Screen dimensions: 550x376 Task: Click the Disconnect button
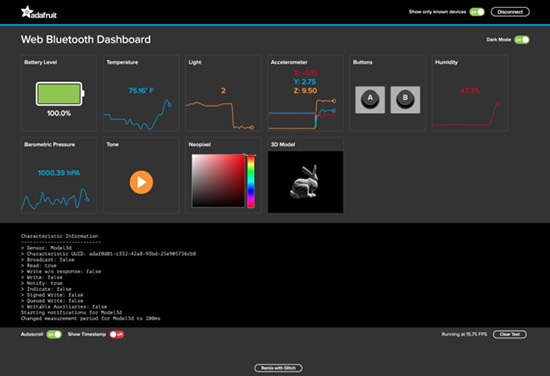[510, 12]
